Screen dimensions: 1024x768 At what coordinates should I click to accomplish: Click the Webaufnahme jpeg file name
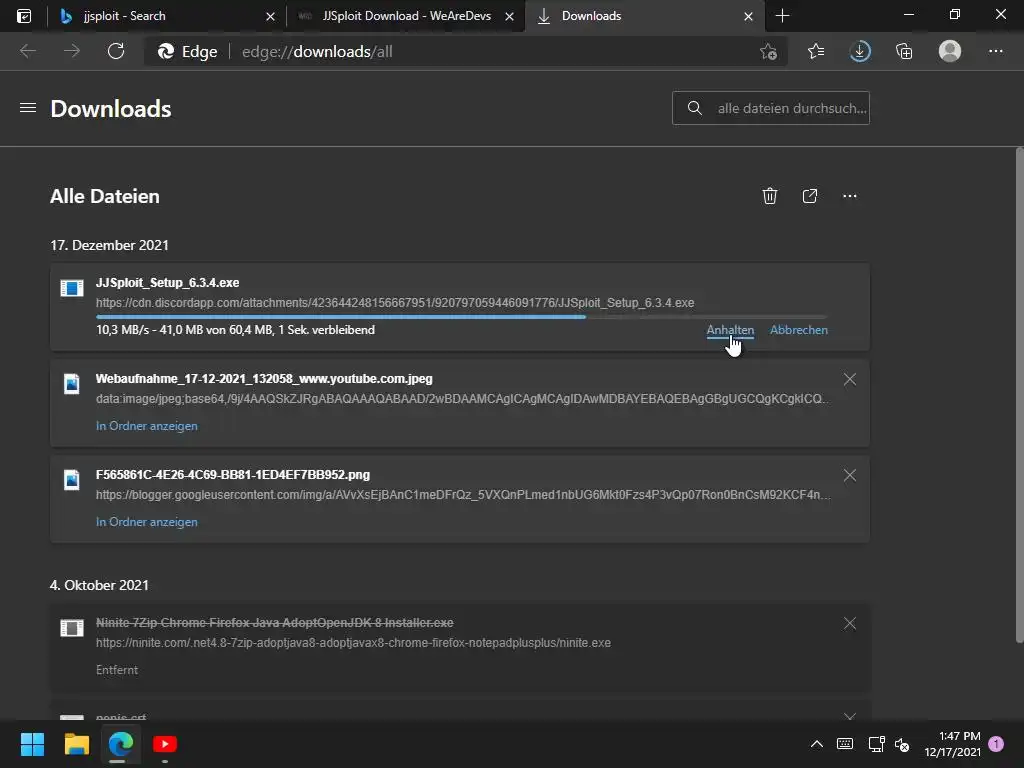[x=264, y=379]
